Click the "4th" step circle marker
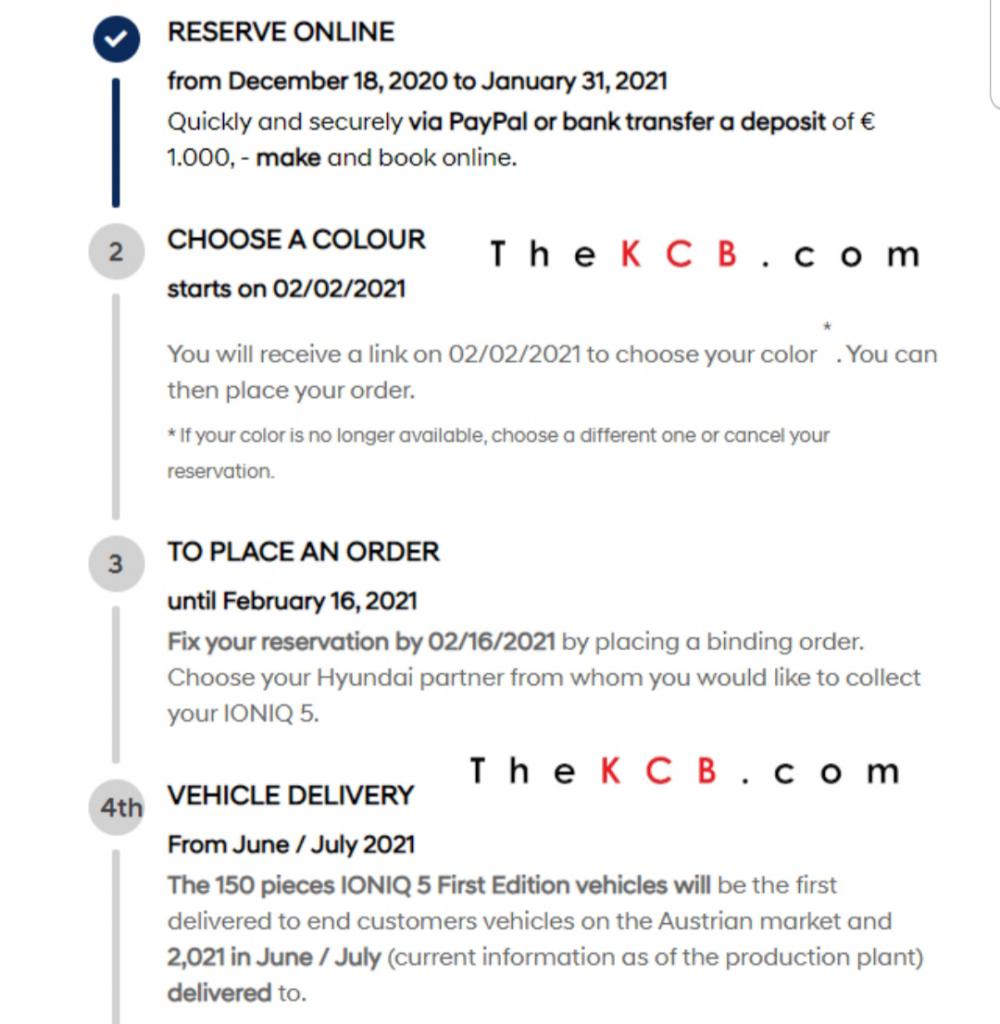 122,807
